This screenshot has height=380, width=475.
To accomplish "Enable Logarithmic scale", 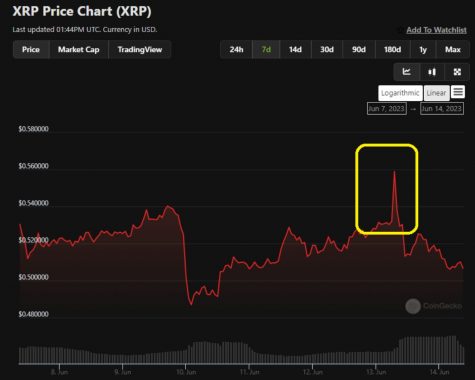I will point(400,93).
